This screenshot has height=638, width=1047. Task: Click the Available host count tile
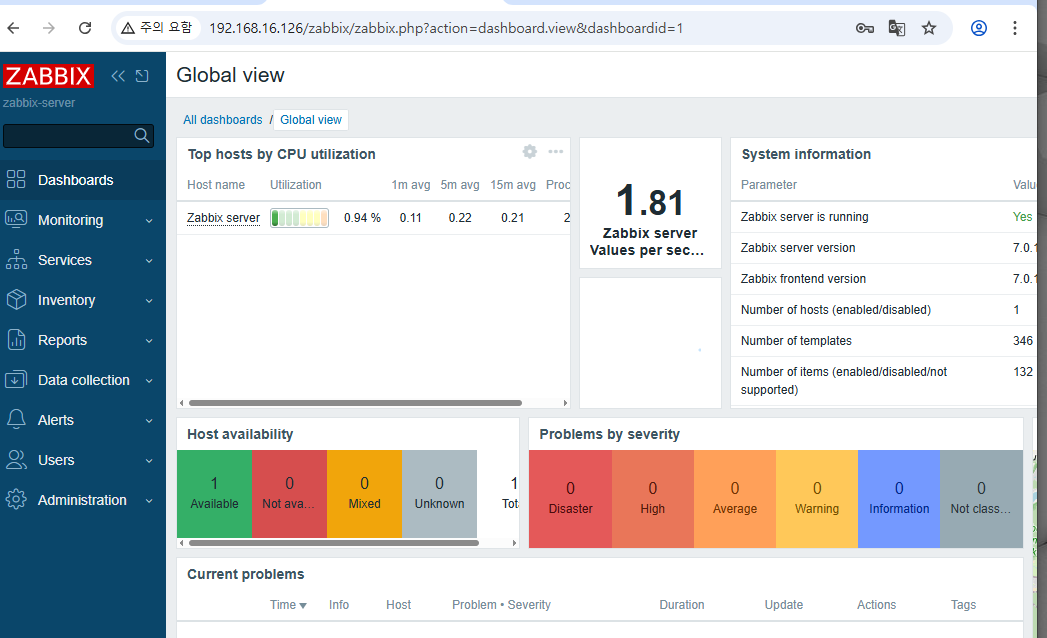tap(214, 494)
